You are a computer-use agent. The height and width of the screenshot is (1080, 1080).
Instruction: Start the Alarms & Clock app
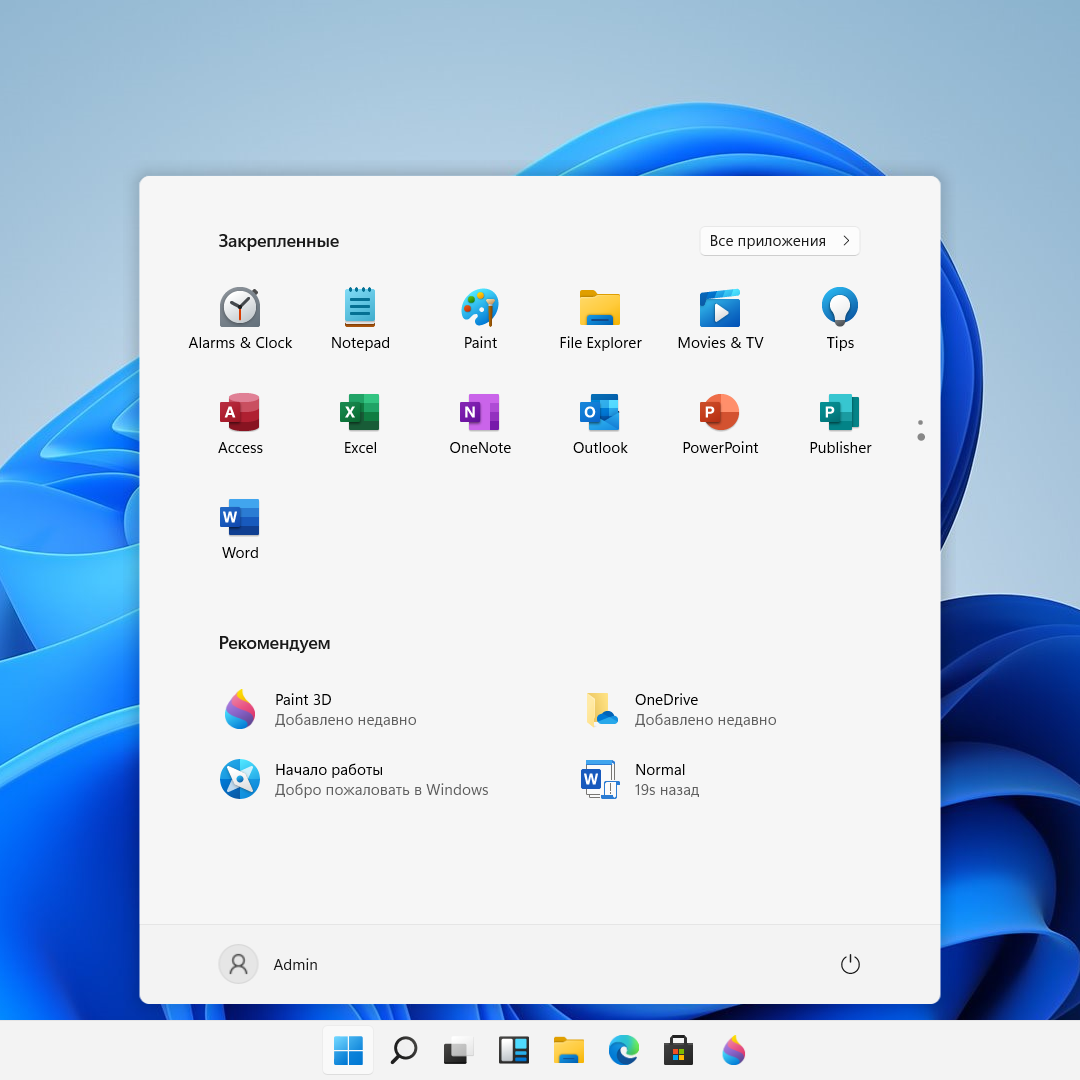point(240,318)
